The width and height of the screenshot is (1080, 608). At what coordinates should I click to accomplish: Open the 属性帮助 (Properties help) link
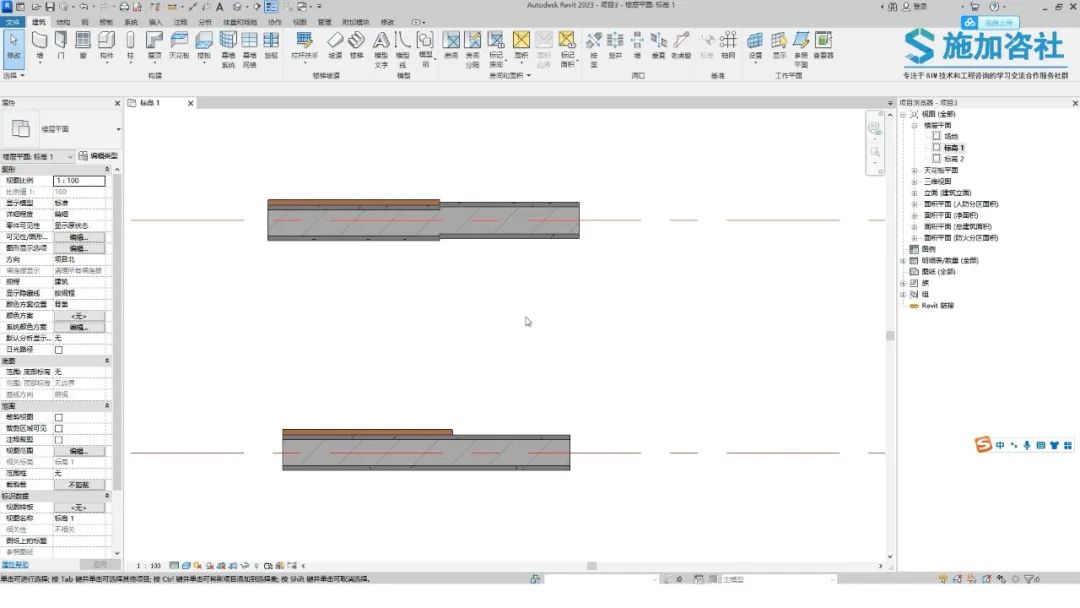coord(15,565)
